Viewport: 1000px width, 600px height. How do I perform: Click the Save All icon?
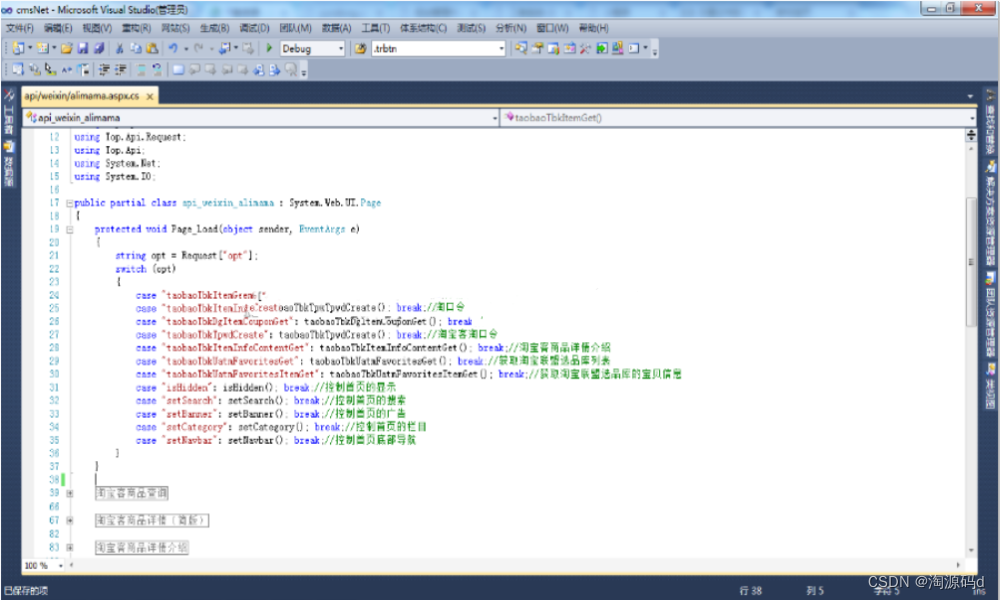[99, 48]
